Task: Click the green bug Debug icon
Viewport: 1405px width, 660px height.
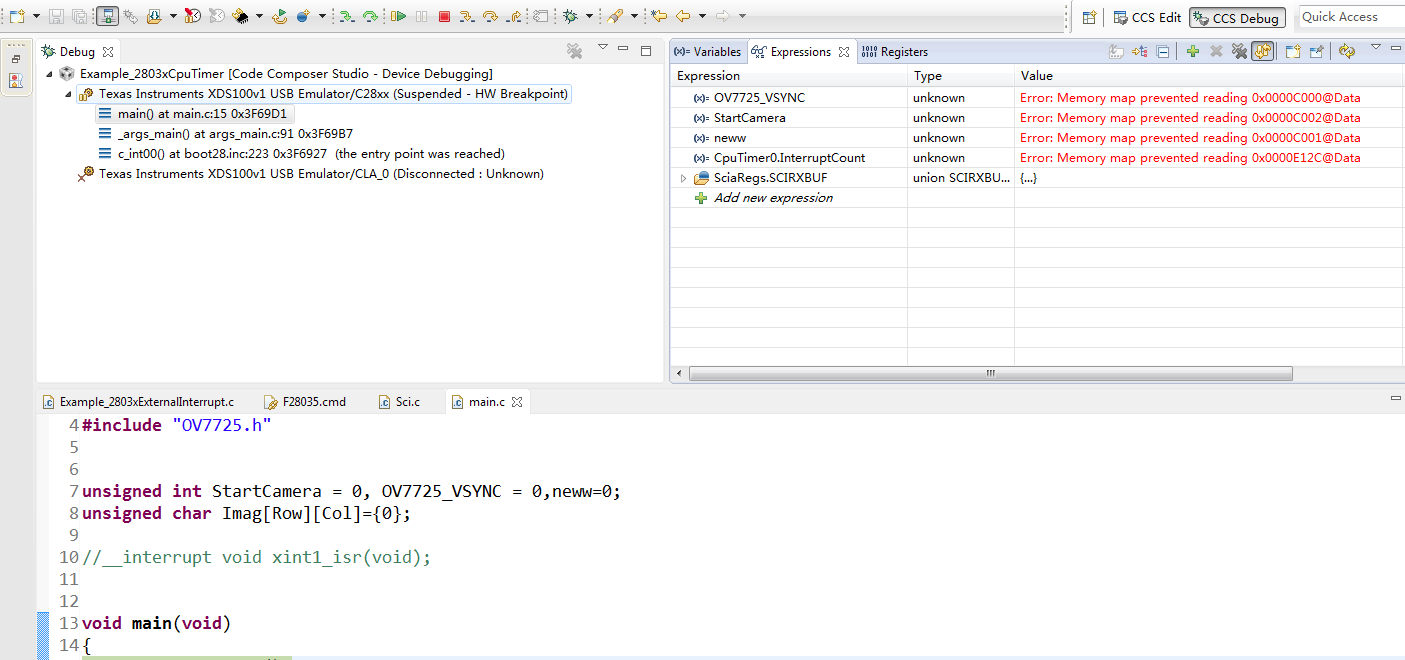Action: pyautogui.click(x=570, y=16)
